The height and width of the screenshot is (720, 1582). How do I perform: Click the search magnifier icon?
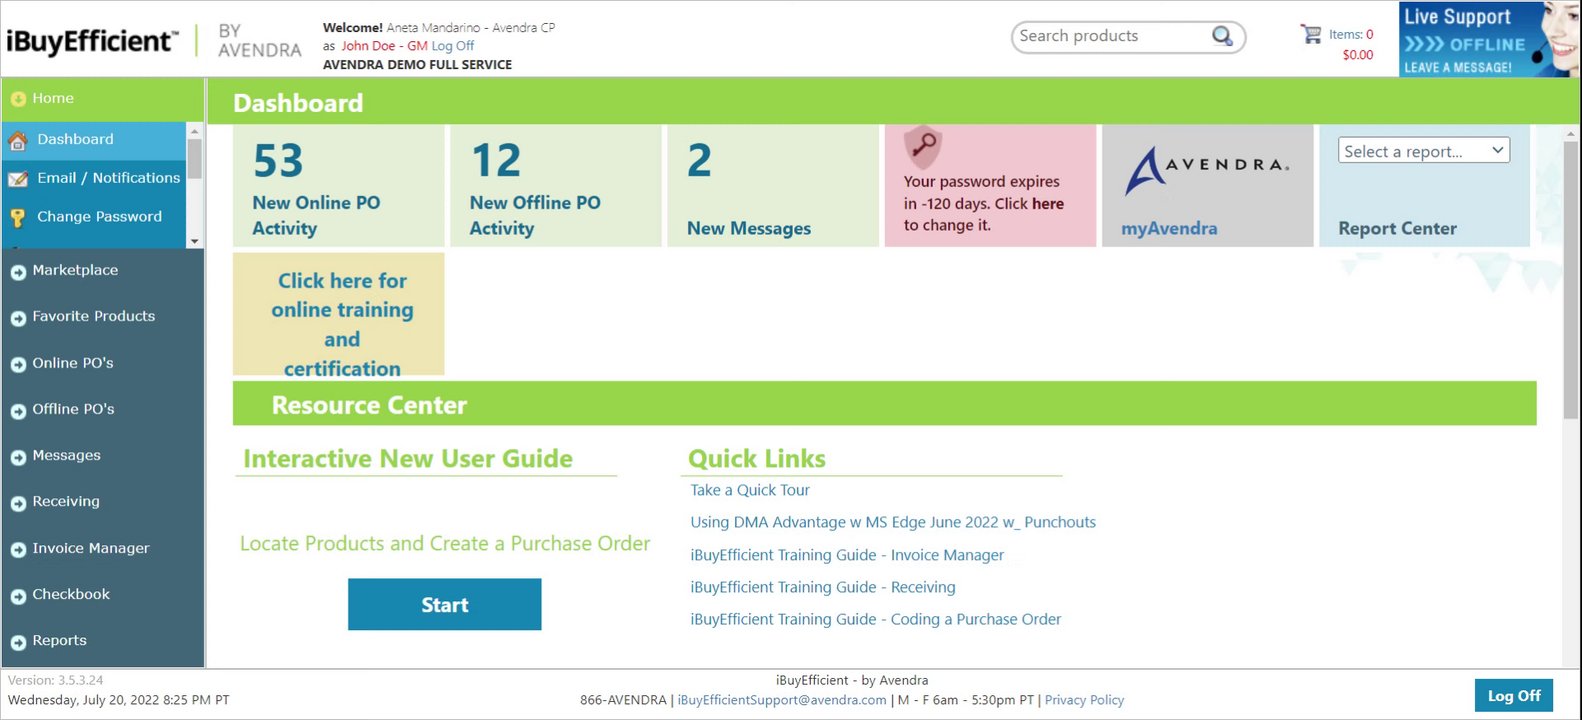tap(1222, 36)
